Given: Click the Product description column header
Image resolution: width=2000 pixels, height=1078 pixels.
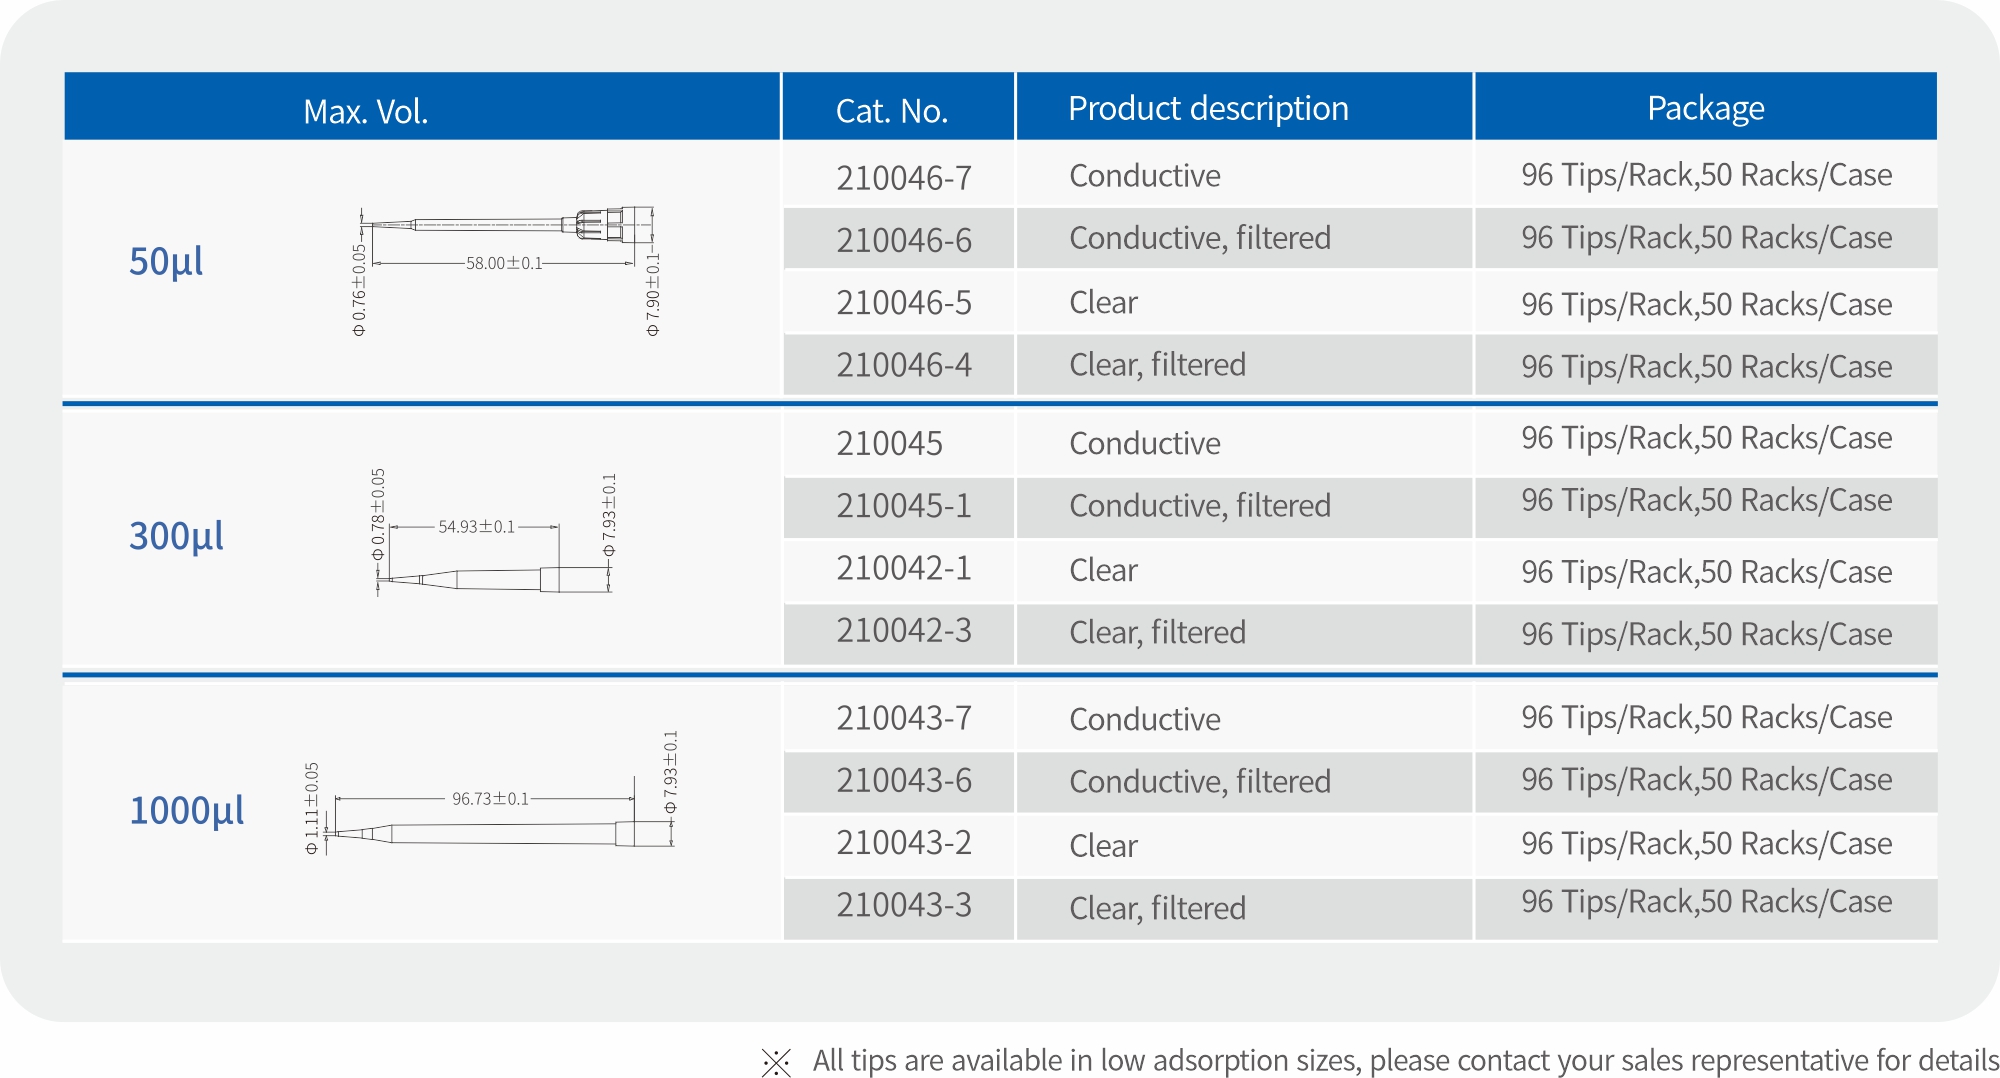Looking at the screenshot, I should 1208,108.
